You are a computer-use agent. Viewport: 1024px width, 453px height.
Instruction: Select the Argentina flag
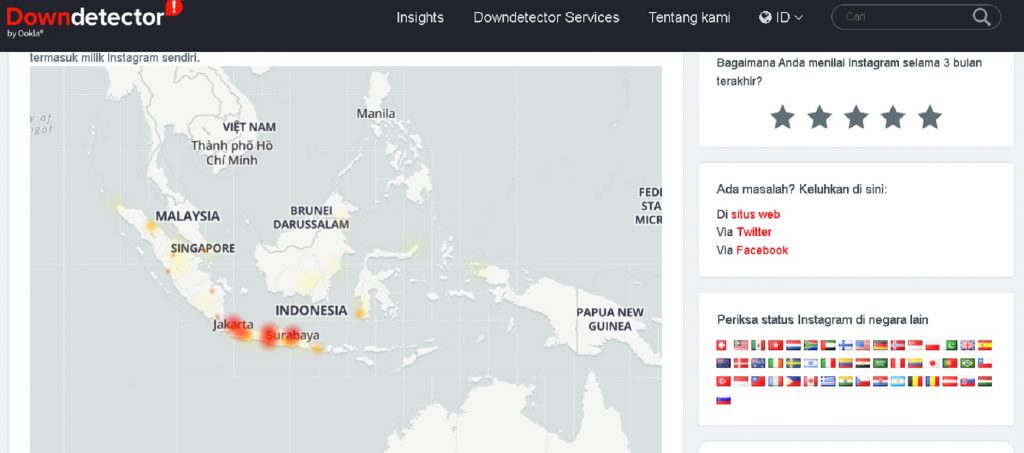(x=898, y=381)
